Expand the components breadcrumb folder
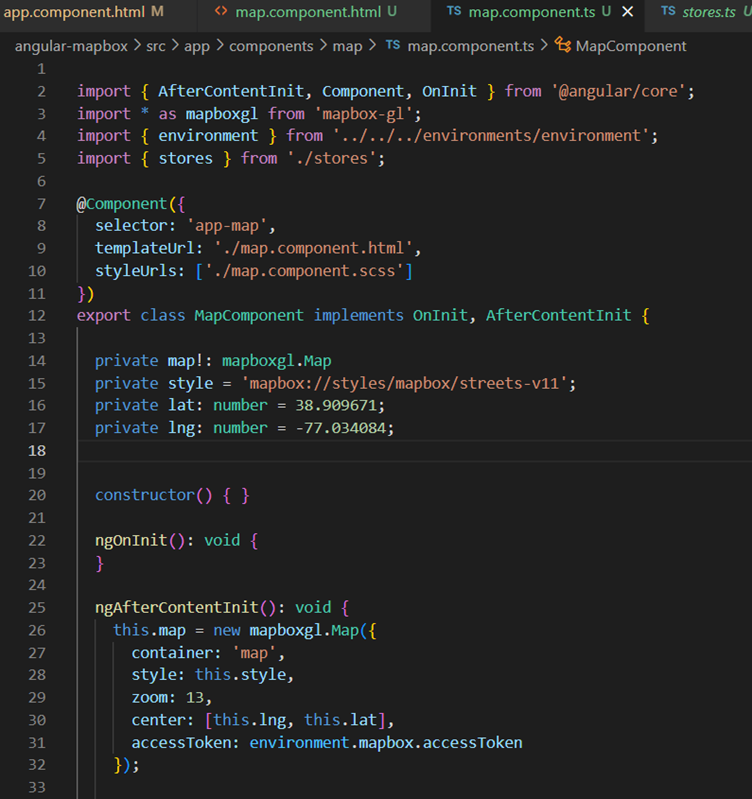The height and width of the screenshot is (799, 752). point(270,46)
